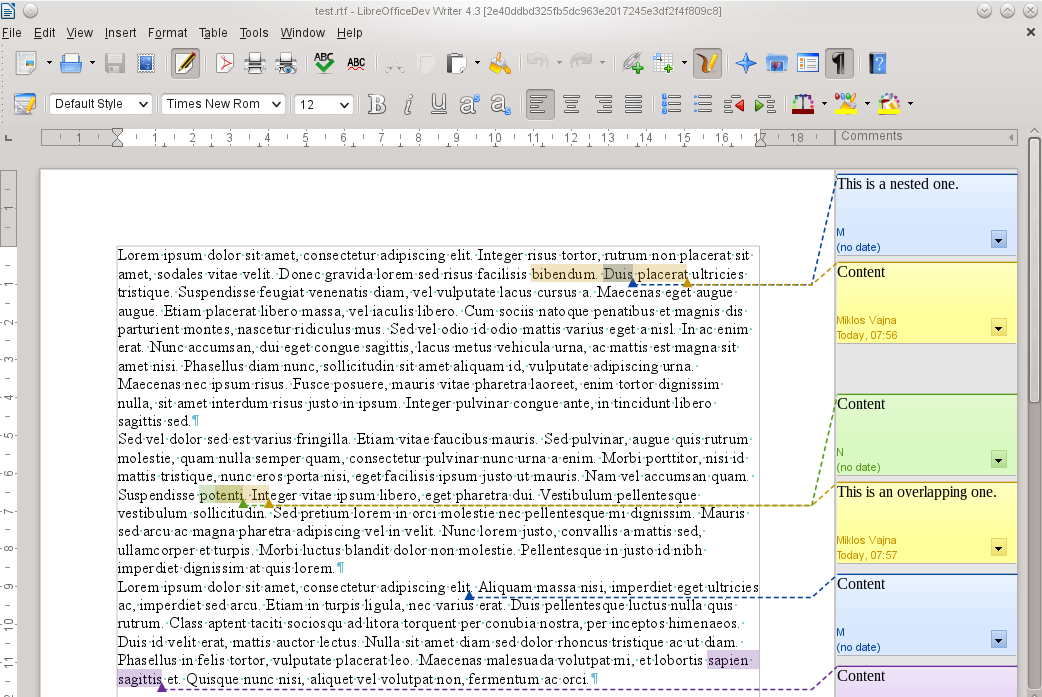The image size is (1042, 697).
Task: Toggle Bold formatting
Action: pyautogui.click(x=376, y=104)
